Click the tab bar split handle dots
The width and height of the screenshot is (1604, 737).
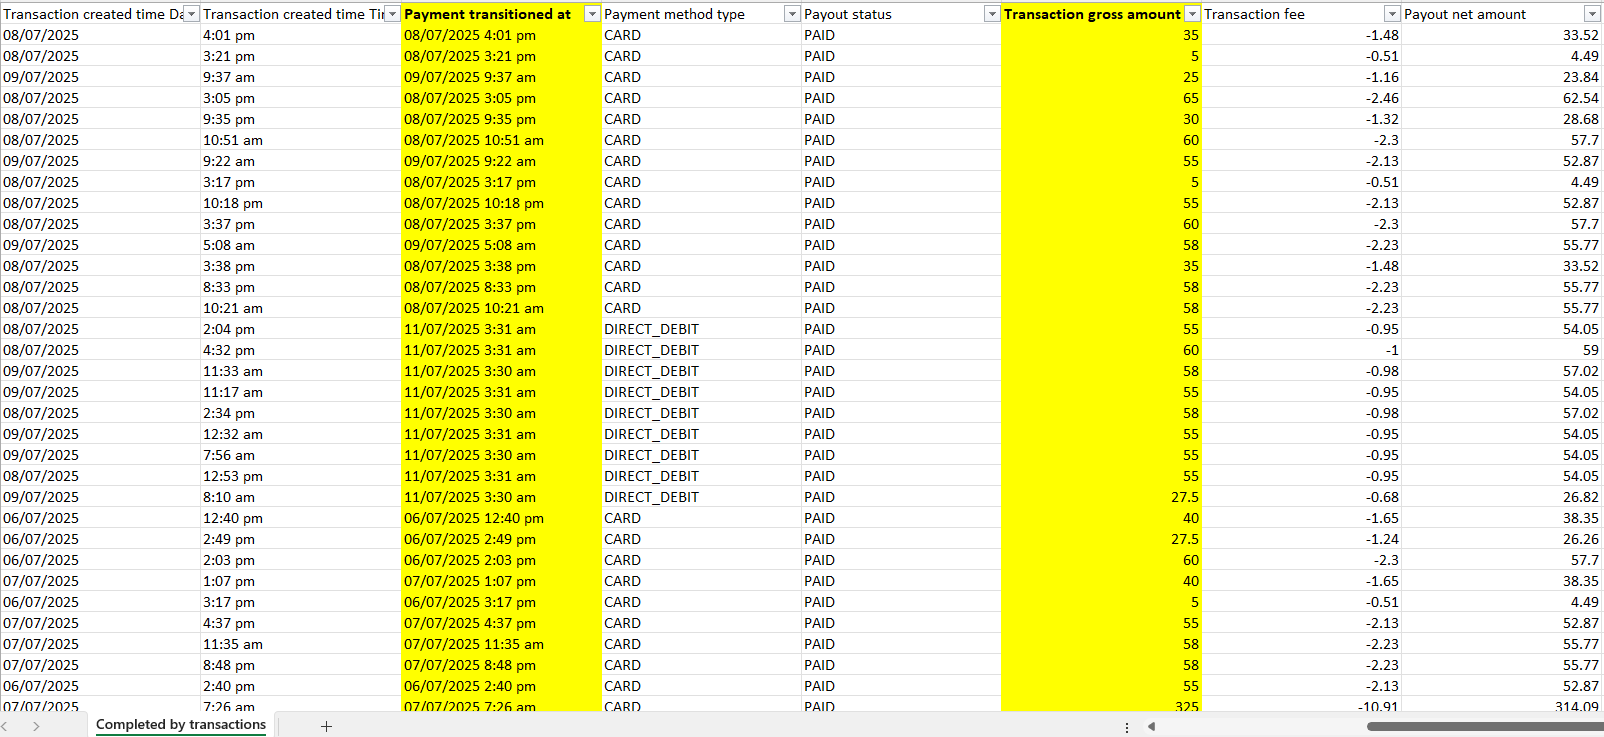click(1127, 727)
